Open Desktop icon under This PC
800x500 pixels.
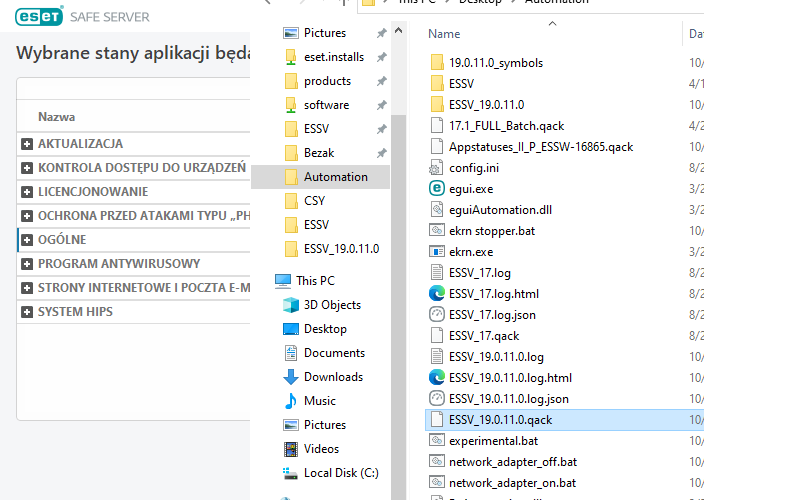pos(291,329)
